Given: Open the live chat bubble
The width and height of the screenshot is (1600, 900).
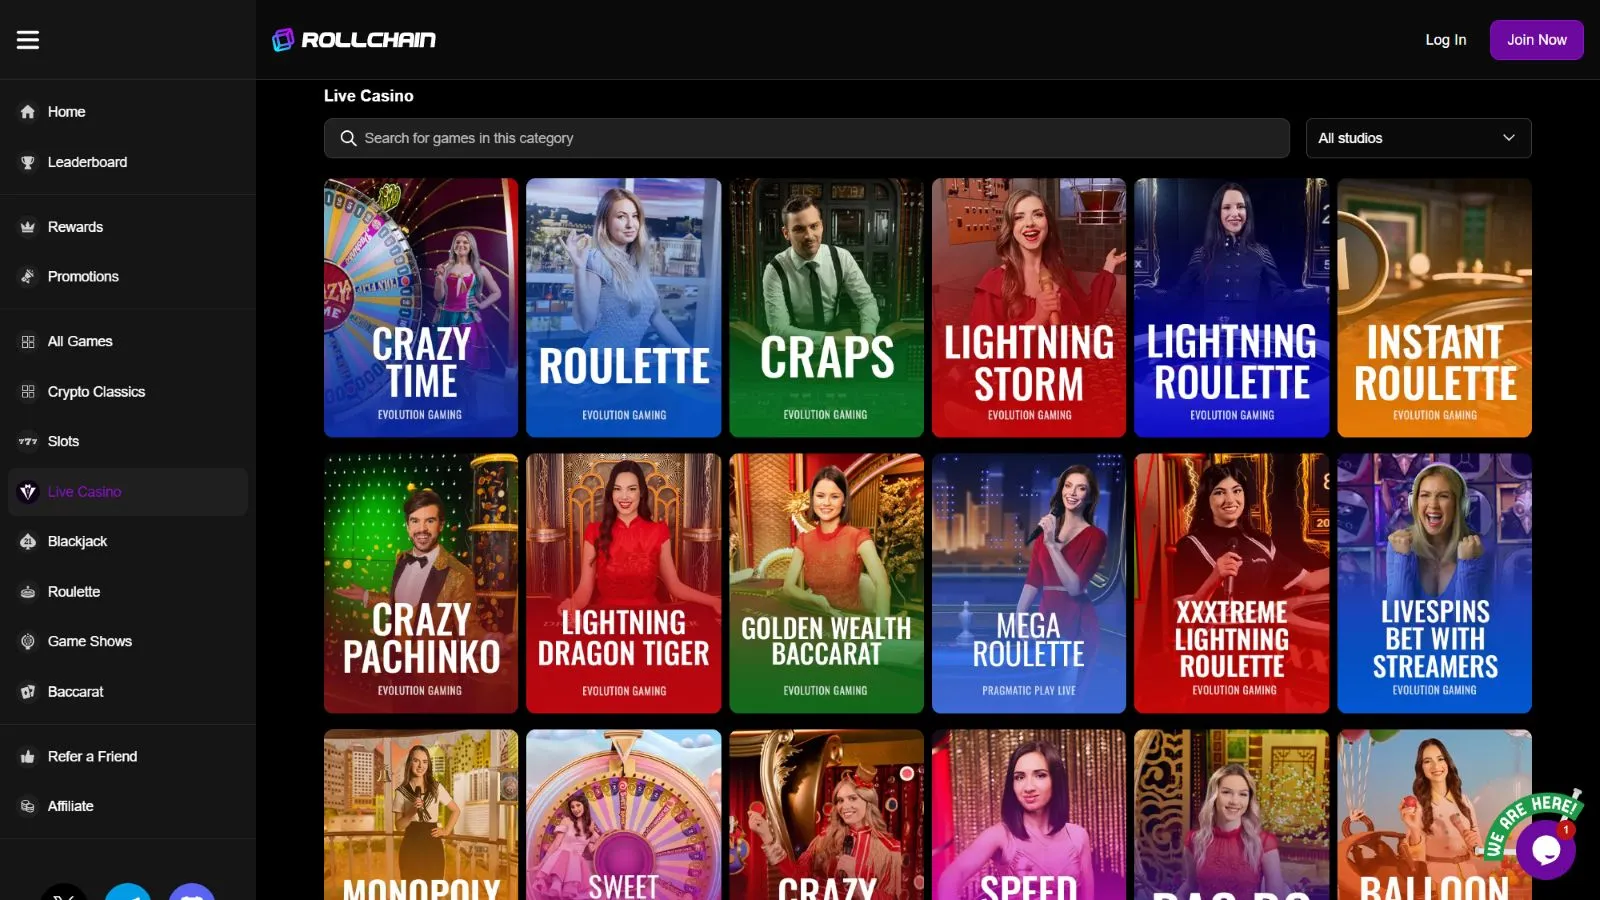Looking at the screenshot, I should point(1545,849).
